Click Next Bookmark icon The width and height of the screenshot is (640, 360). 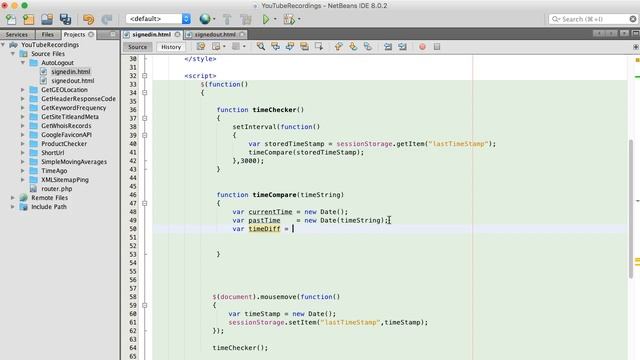click(x=353, y=47)
